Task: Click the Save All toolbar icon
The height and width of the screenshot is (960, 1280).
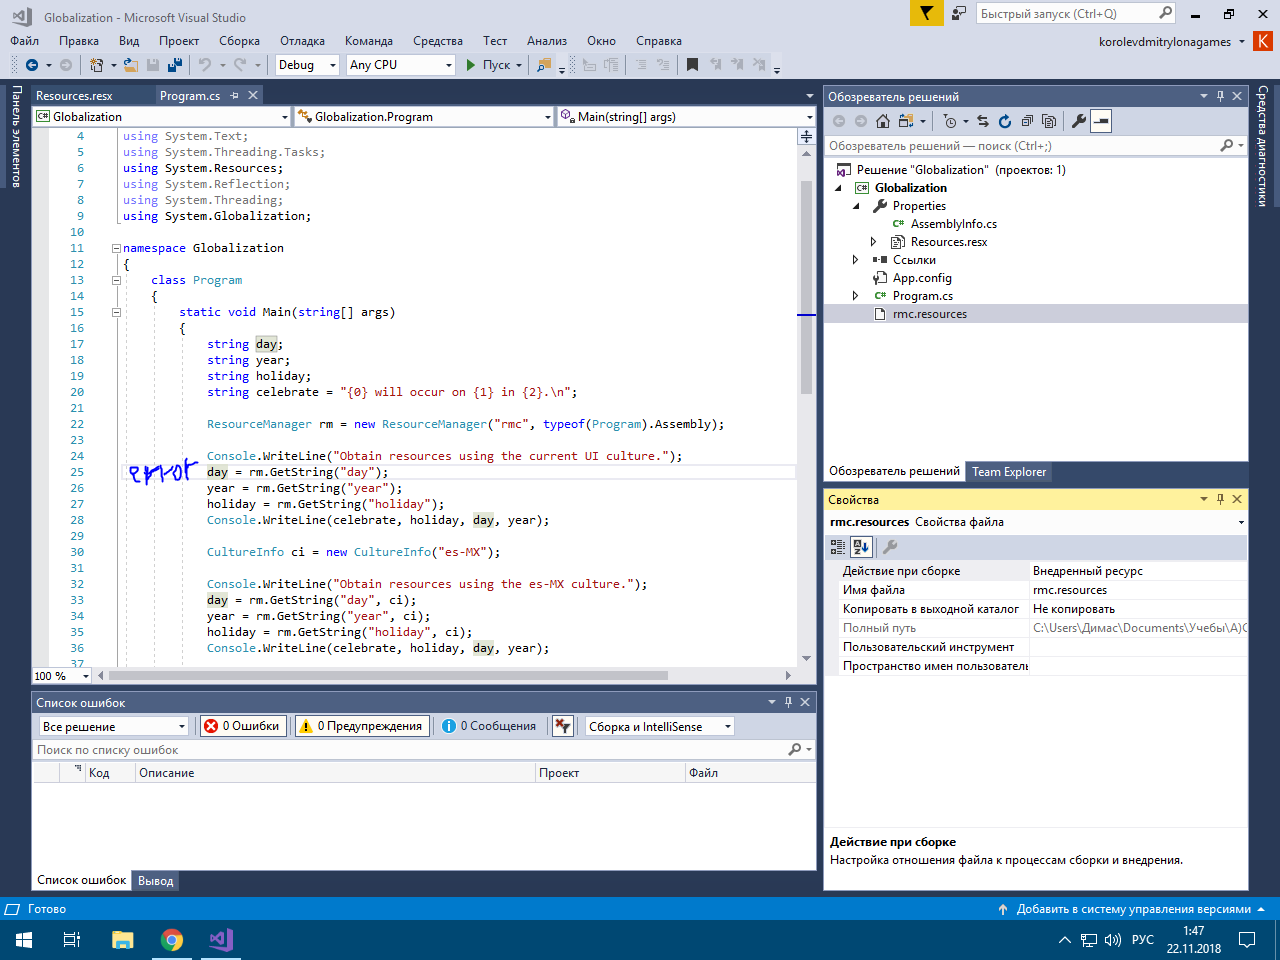Action: (174, 65)
